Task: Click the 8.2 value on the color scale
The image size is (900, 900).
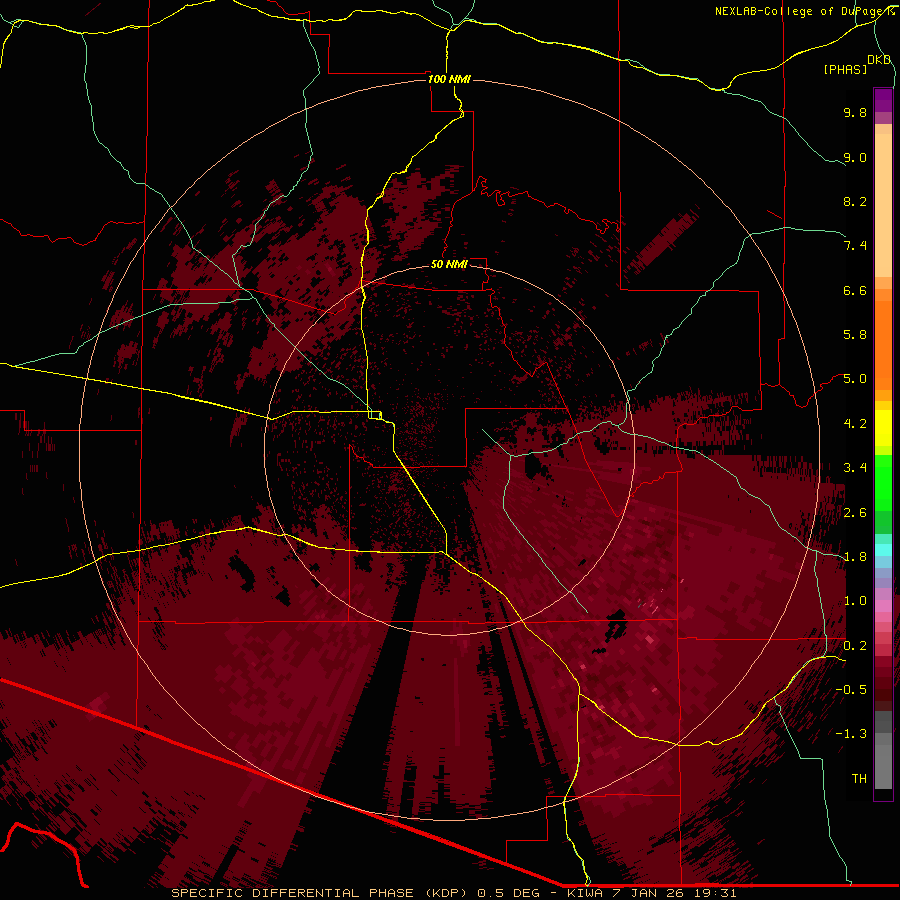Action: pyautogui.click(x=855, y=201)
